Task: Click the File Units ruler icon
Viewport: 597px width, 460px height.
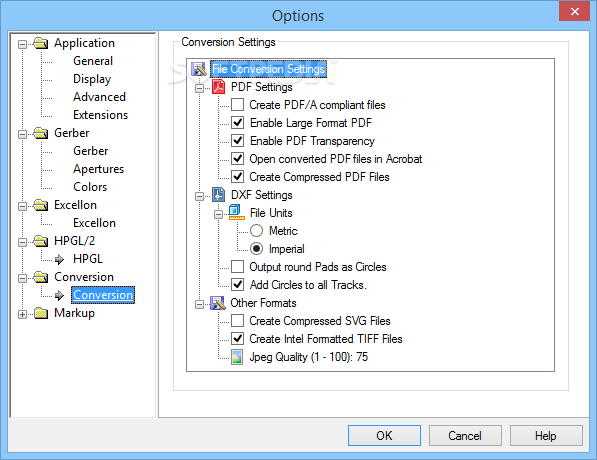Action: [236, 212]
